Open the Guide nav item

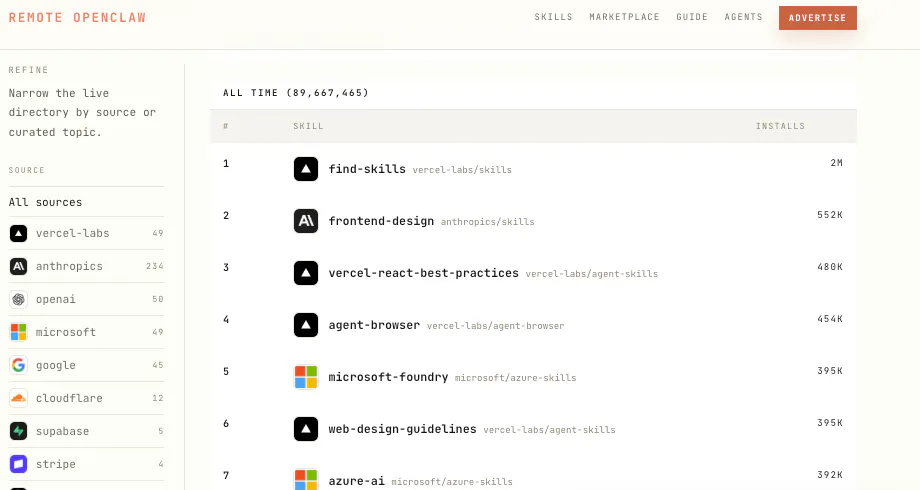[x=692, y=17]
